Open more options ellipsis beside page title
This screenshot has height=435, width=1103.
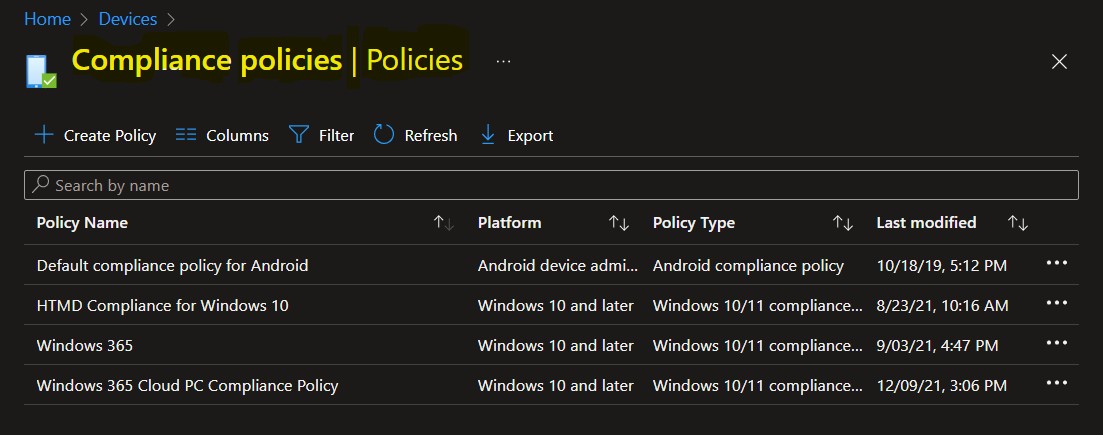[503, 61]
